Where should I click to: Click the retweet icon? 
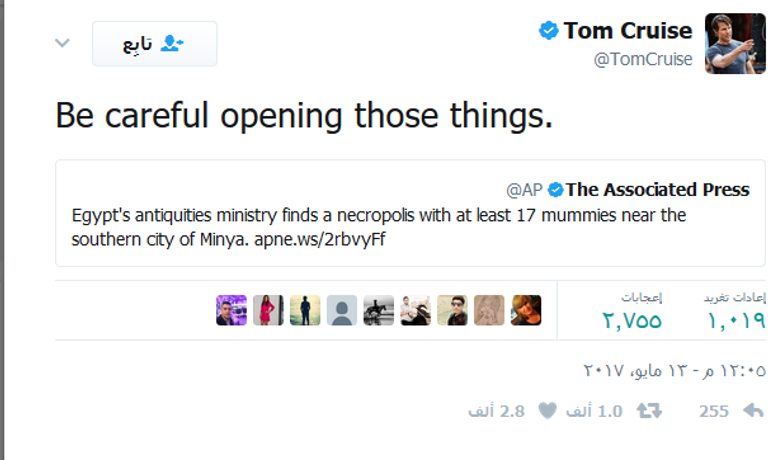pos(649,411)
